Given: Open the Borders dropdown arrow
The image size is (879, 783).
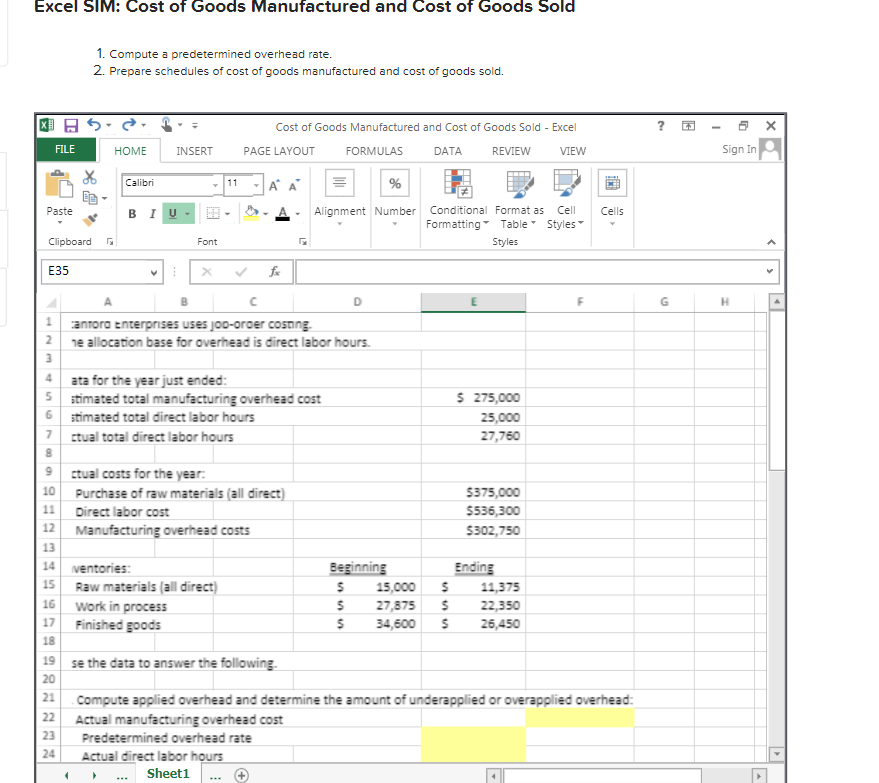Looking at the screenshot, I should (x=228, y=214).
